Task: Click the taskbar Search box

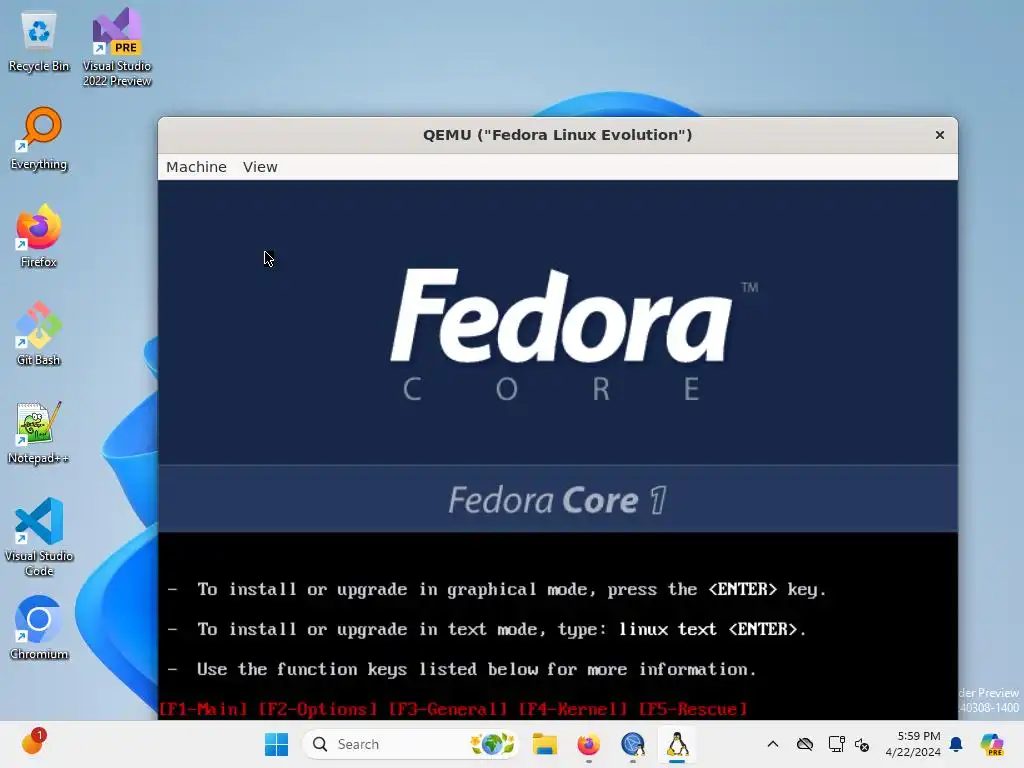Action: (411, 744)
